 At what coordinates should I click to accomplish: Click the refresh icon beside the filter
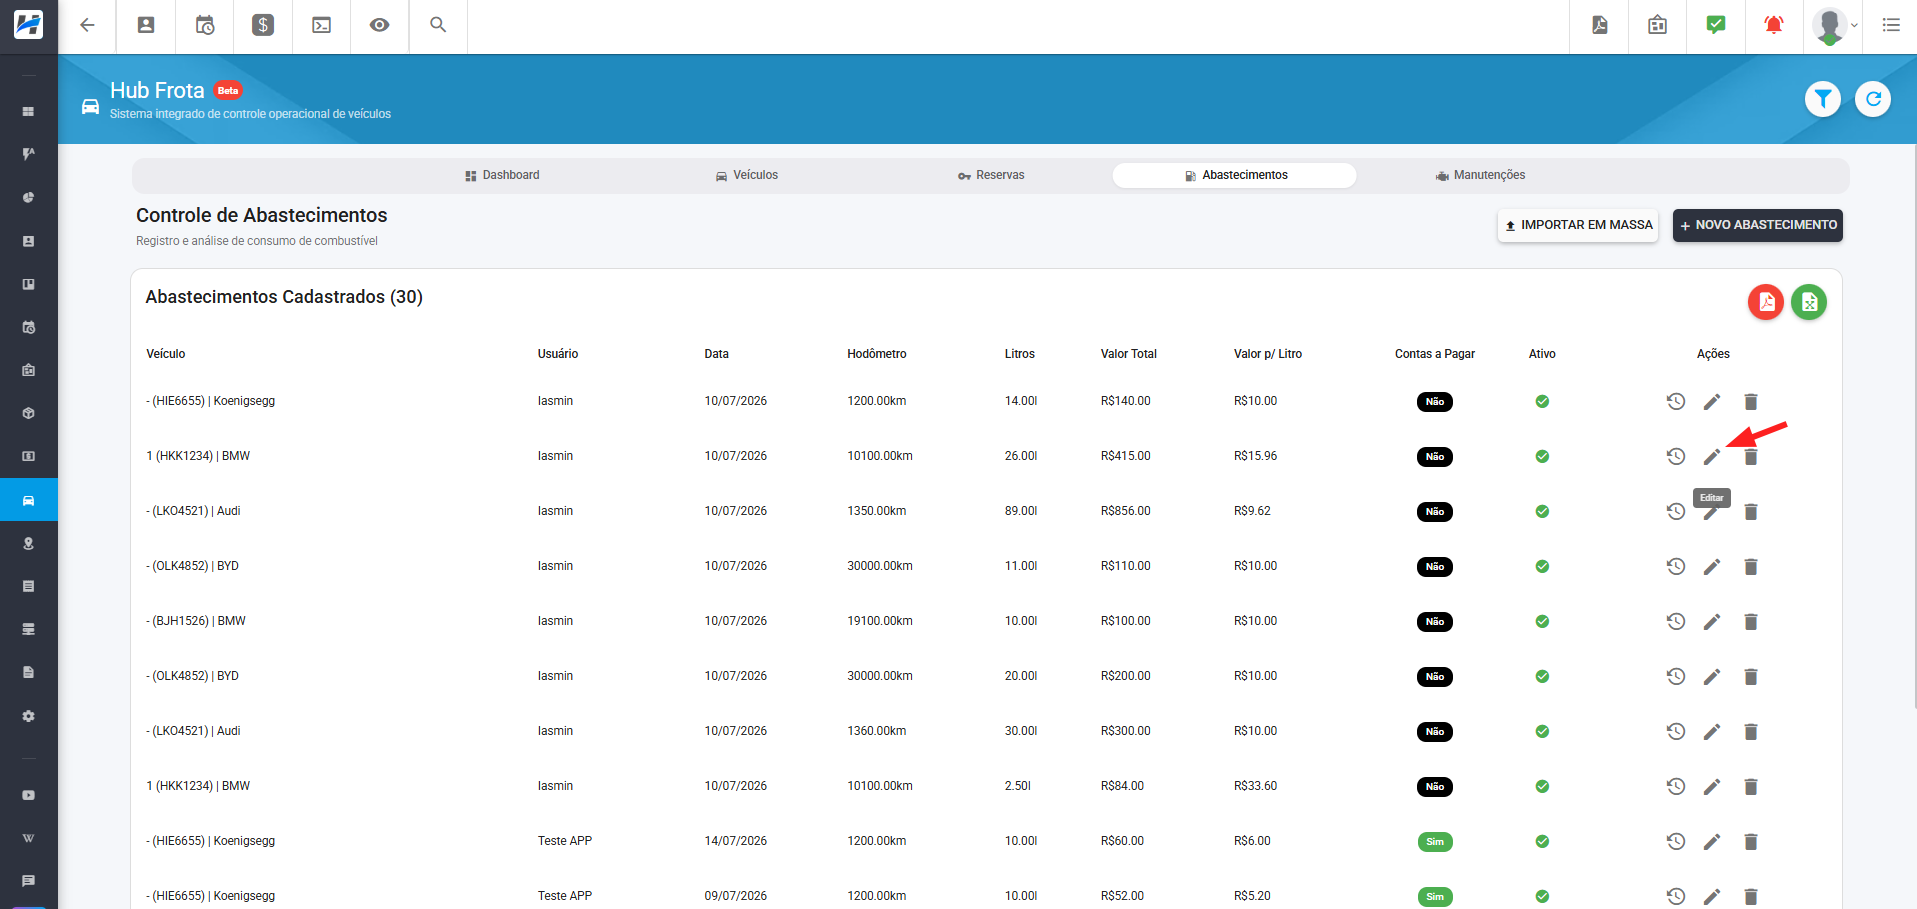pos(1873,99)
